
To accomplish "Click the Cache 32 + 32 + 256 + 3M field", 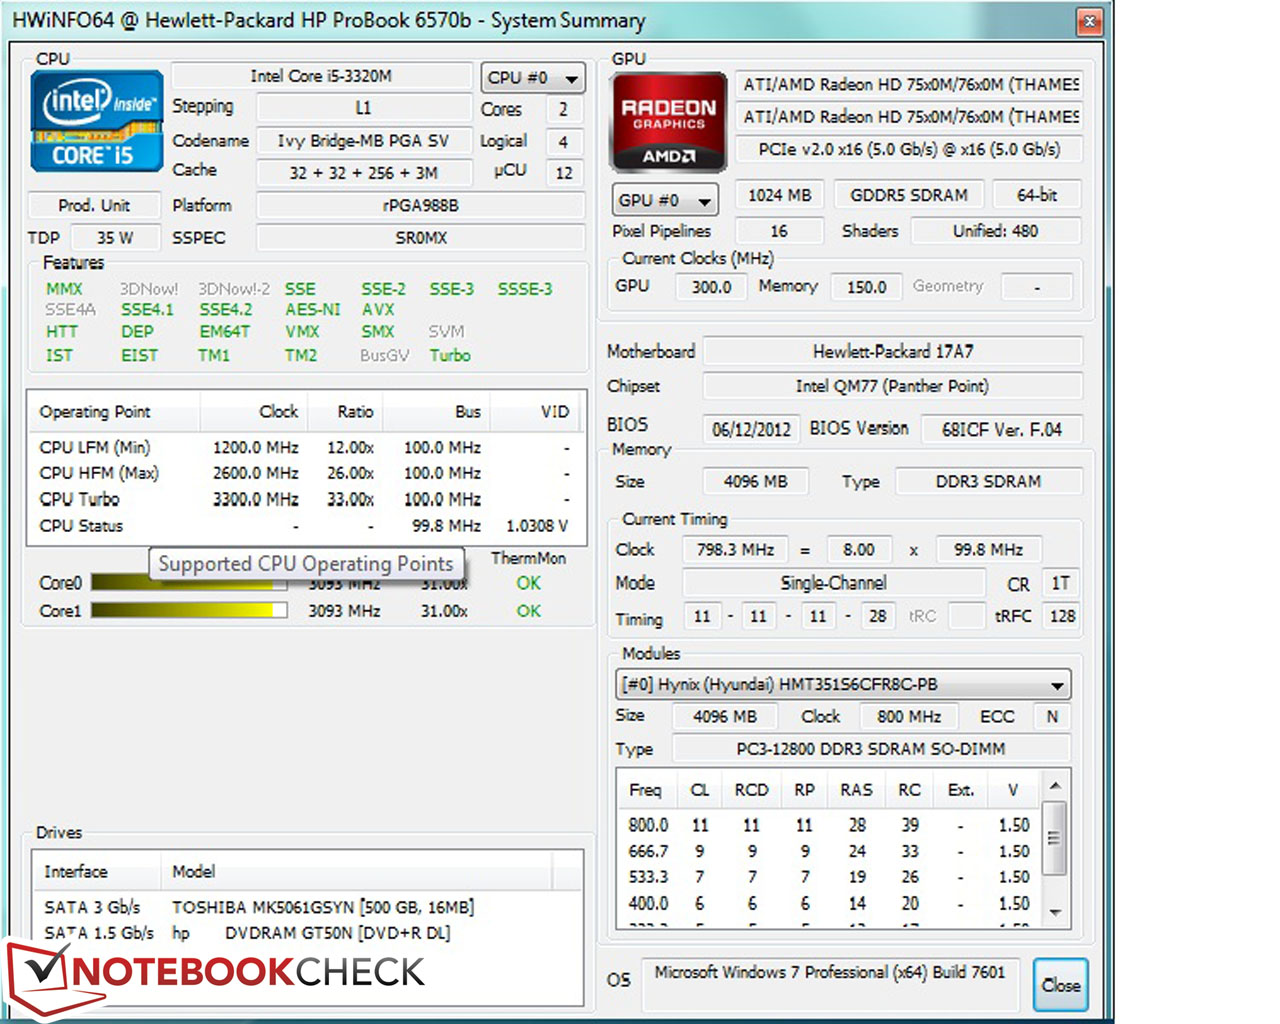I will [x=363, y=173].
